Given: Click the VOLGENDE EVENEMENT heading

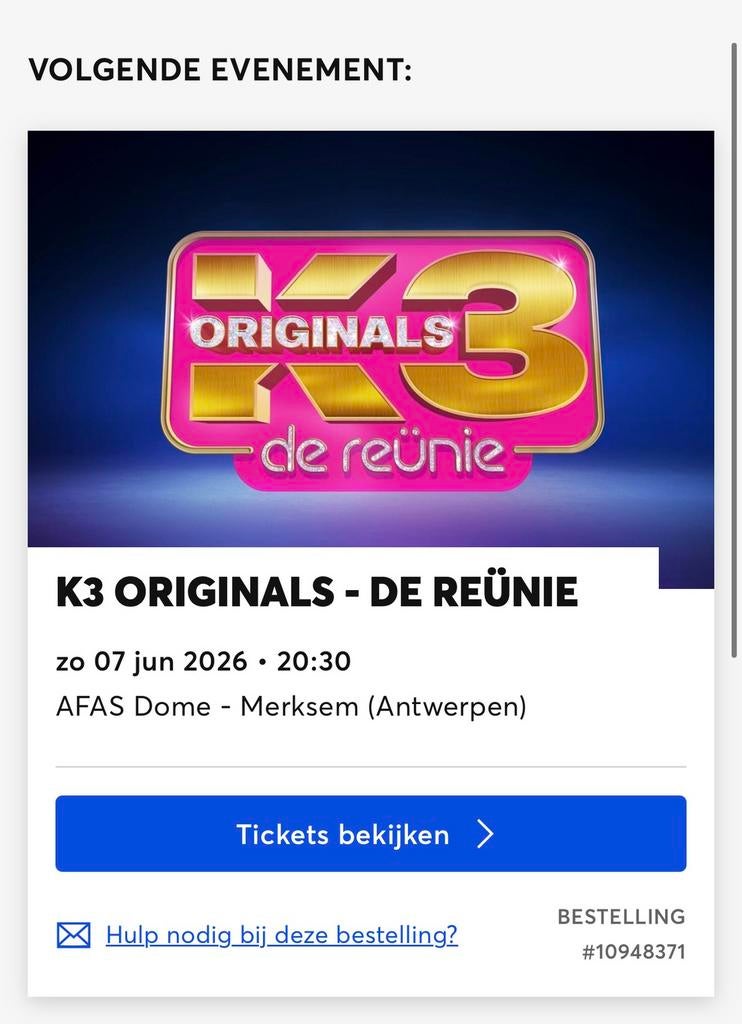Looking at the screenshot, I should (221, 71).
